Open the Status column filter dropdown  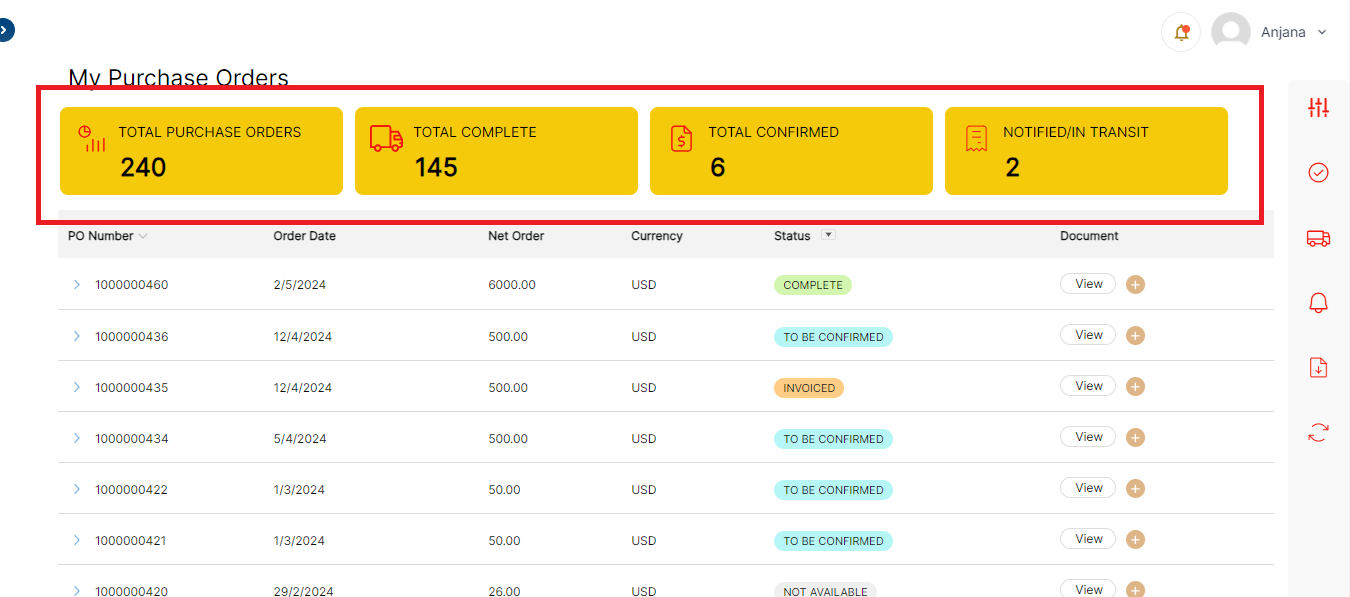tap(827, 235)
